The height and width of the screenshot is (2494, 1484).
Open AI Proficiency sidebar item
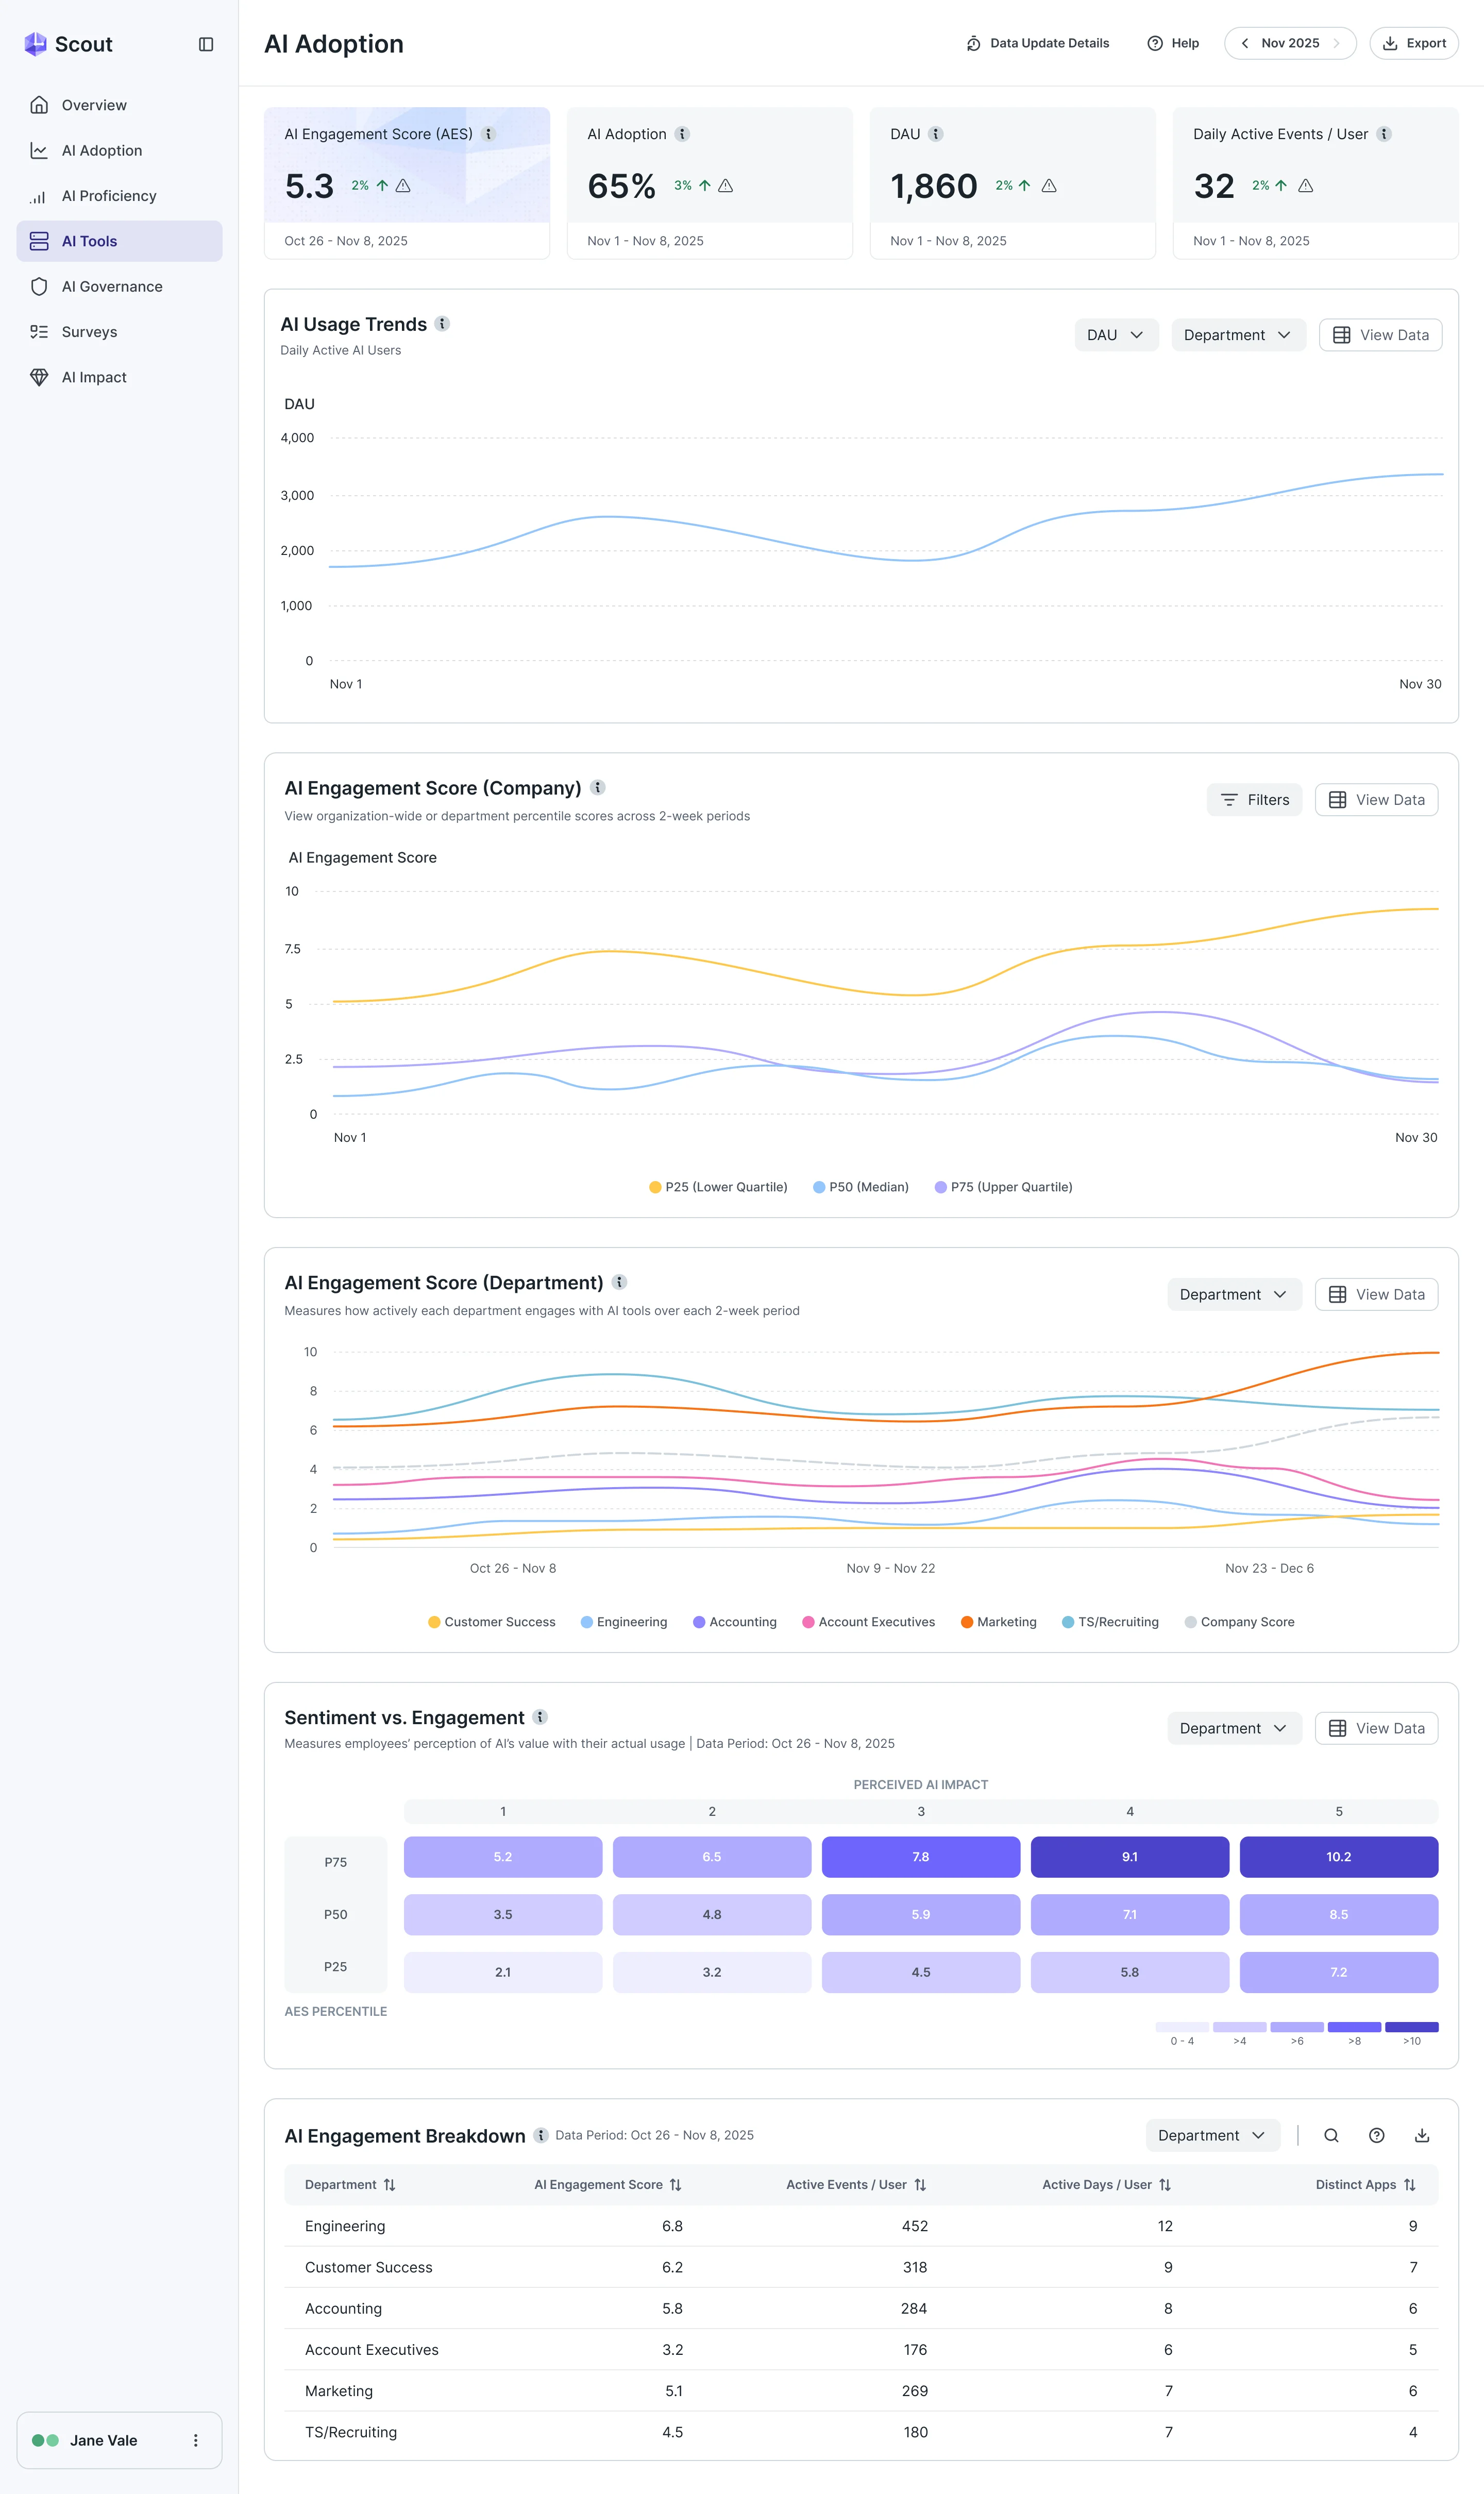point(119,196)
